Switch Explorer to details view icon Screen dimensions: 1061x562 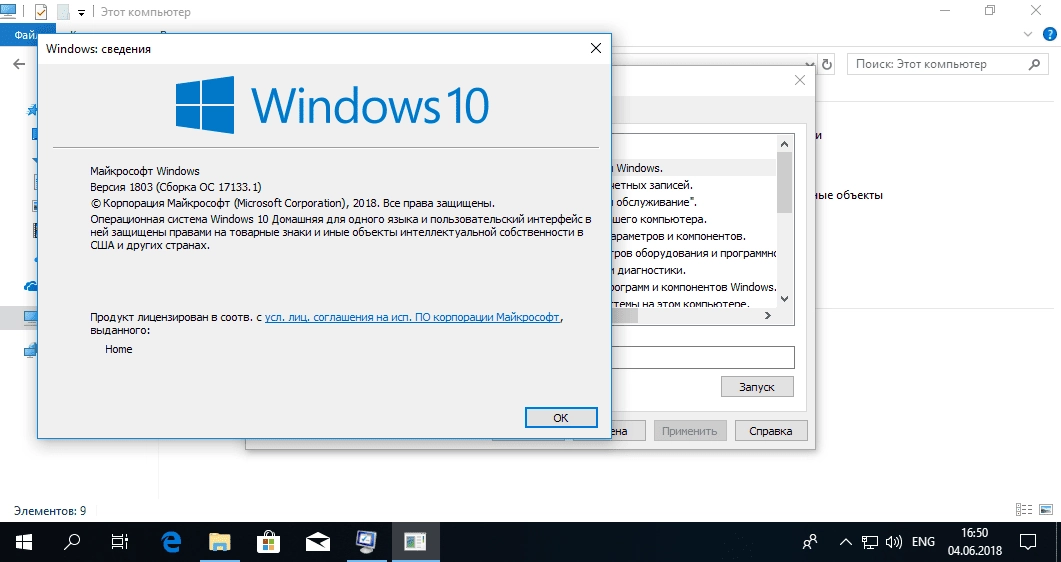(1024, 510)
